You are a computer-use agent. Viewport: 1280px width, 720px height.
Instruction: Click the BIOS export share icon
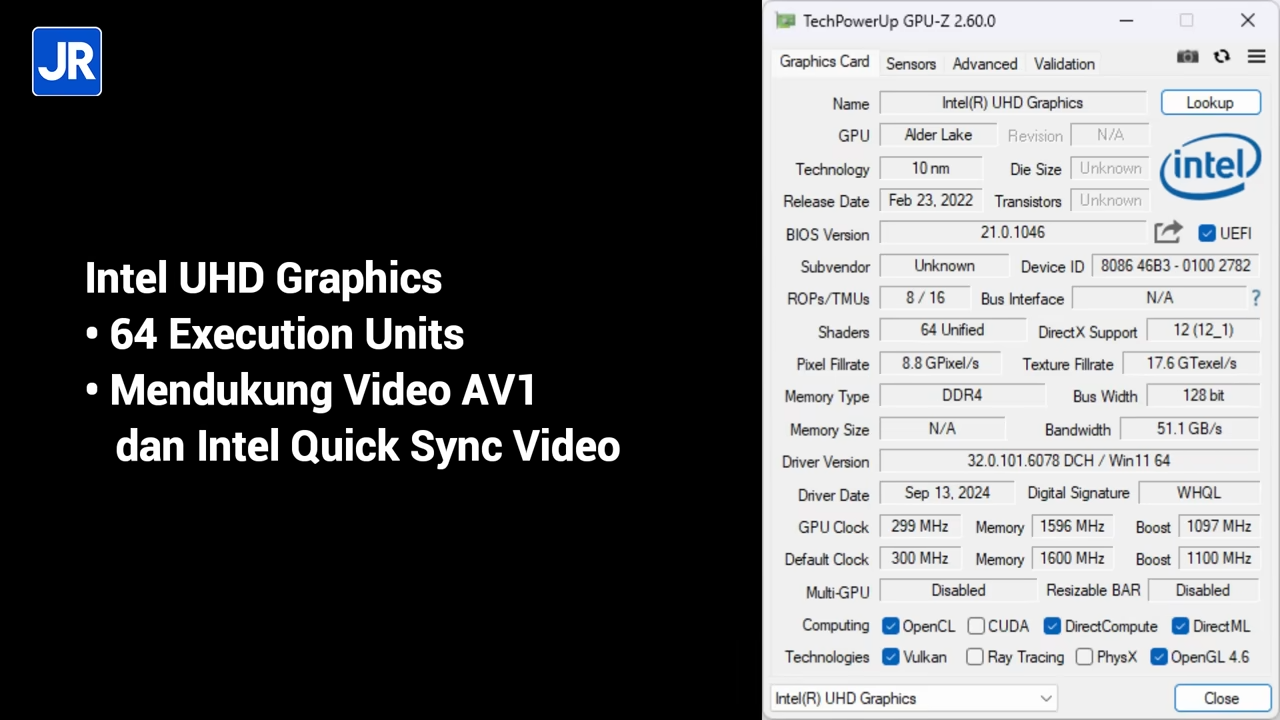pos(1168,233)
